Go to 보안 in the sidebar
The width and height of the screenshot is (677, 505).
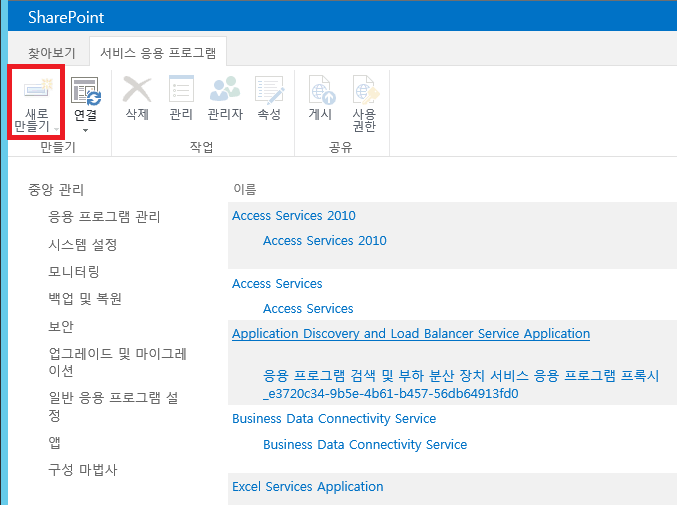[60, 326]
